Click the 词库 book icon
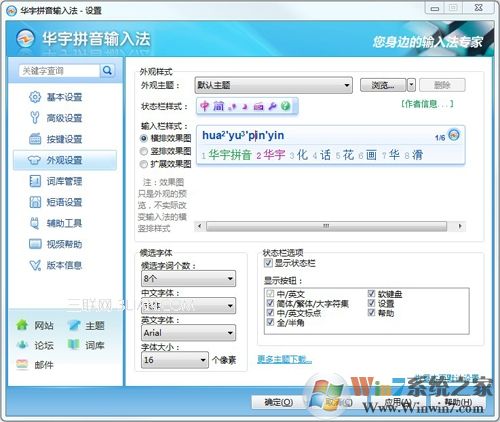500x422 pixels. 74,345
